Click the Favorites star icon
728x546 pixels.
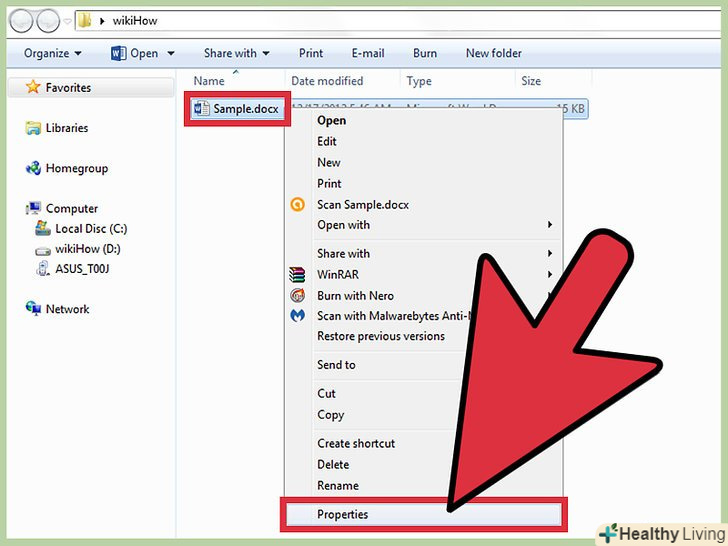(33, 87)
